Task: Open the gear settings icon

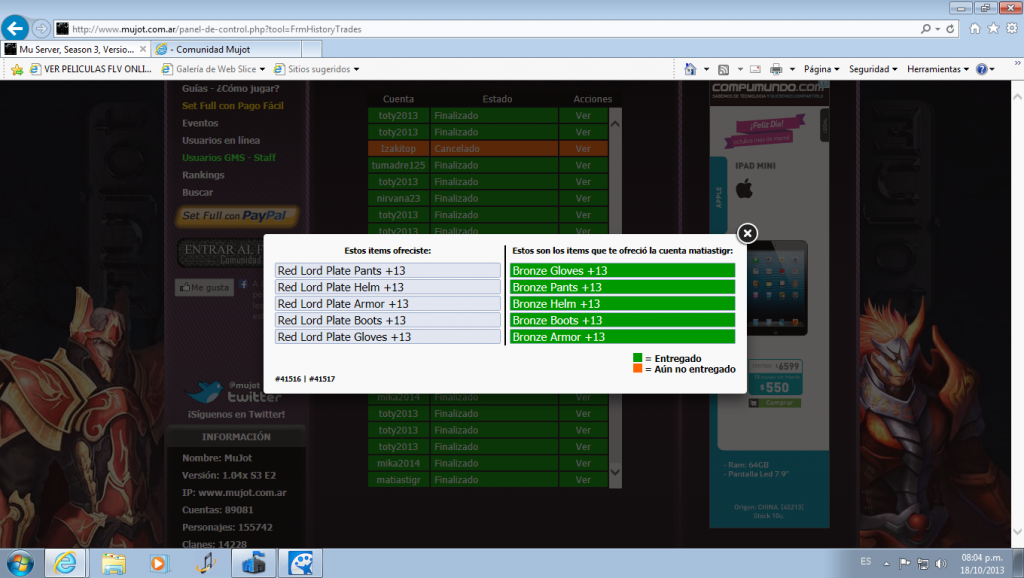Action: pyautogui.click(x=1012, y=29)
